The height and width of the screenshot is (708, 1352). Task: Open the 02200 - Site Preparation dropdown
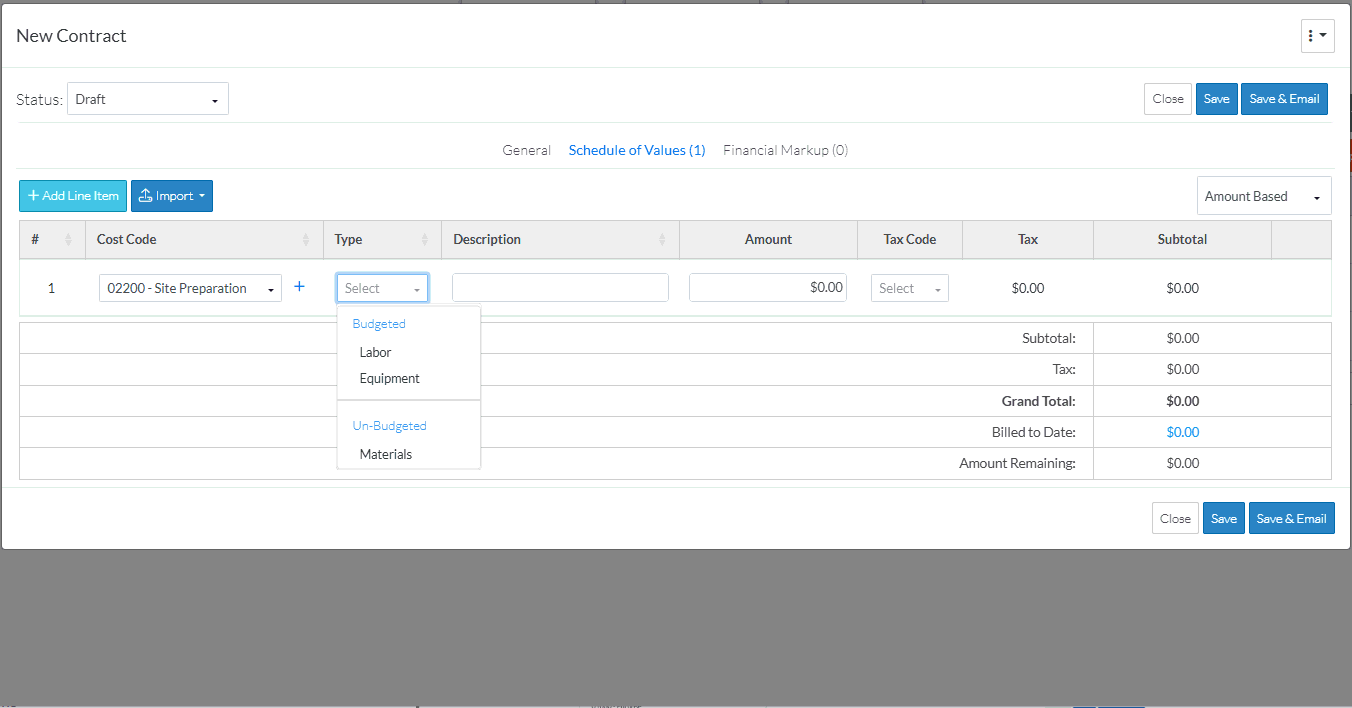tap(190, 288)
